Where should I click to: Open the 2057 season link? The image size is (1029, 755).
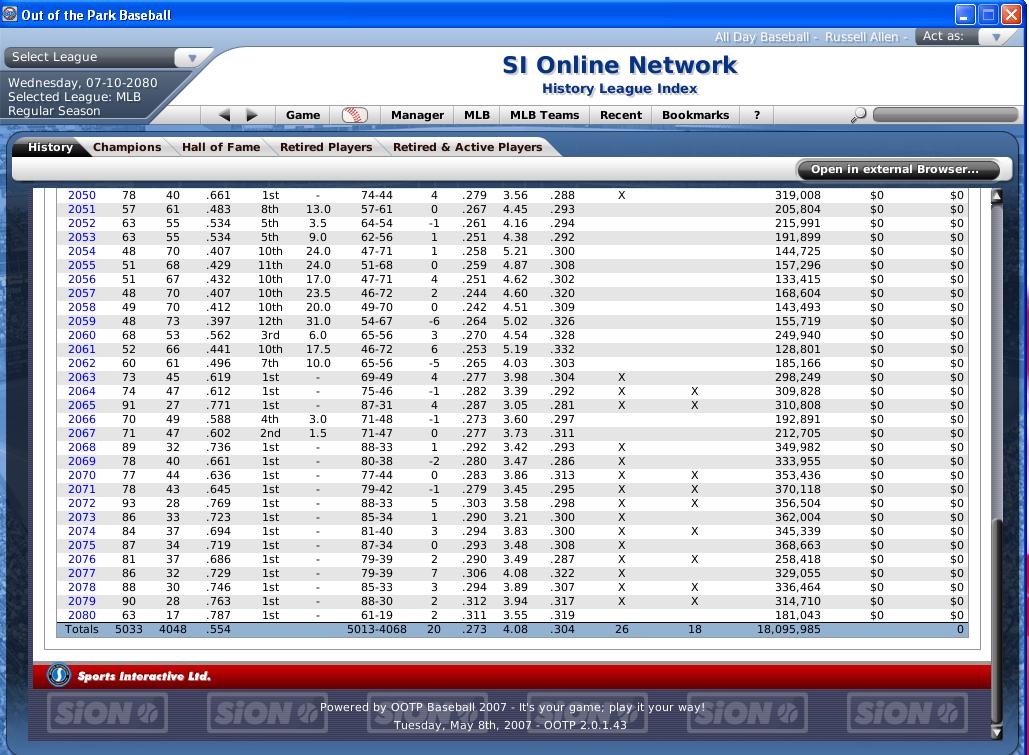(x=82, y=293)
